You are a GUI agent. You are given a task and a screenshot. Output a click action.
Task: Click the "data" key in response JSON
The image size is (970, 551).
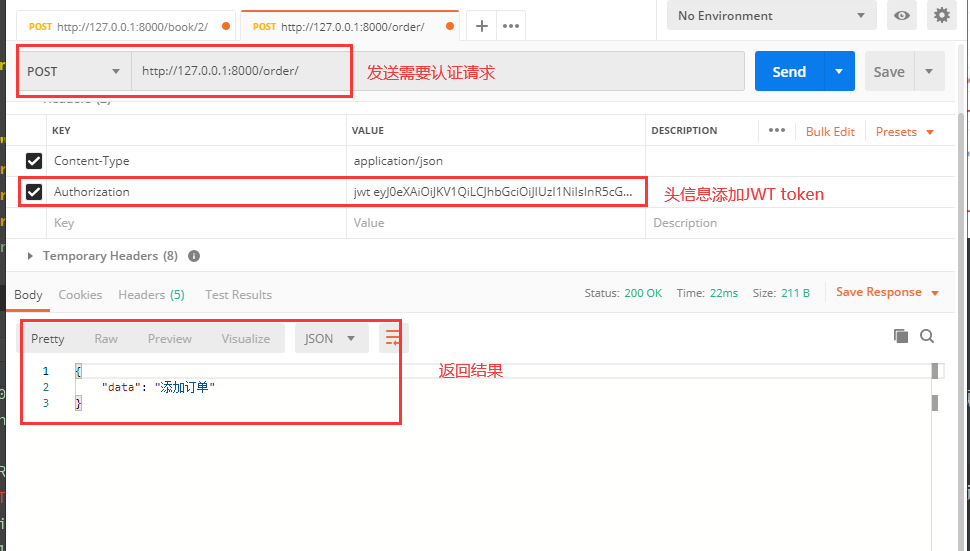(x=121, y=387)
